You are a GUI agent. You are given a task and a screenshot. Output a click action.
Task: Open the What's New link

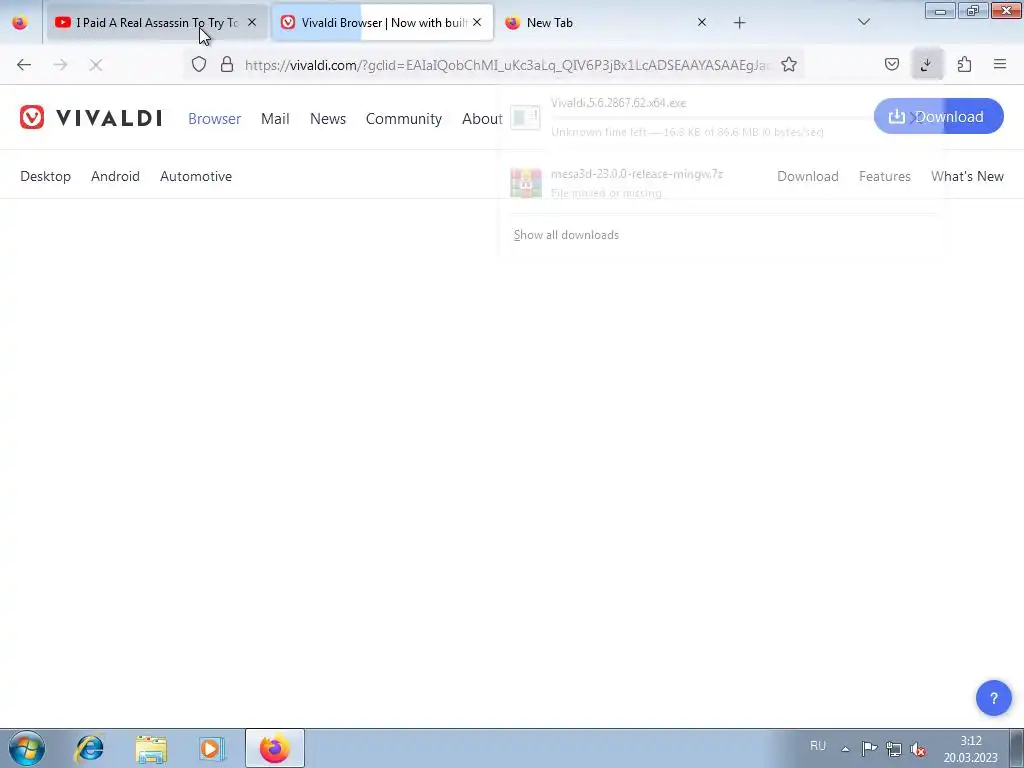967,176
